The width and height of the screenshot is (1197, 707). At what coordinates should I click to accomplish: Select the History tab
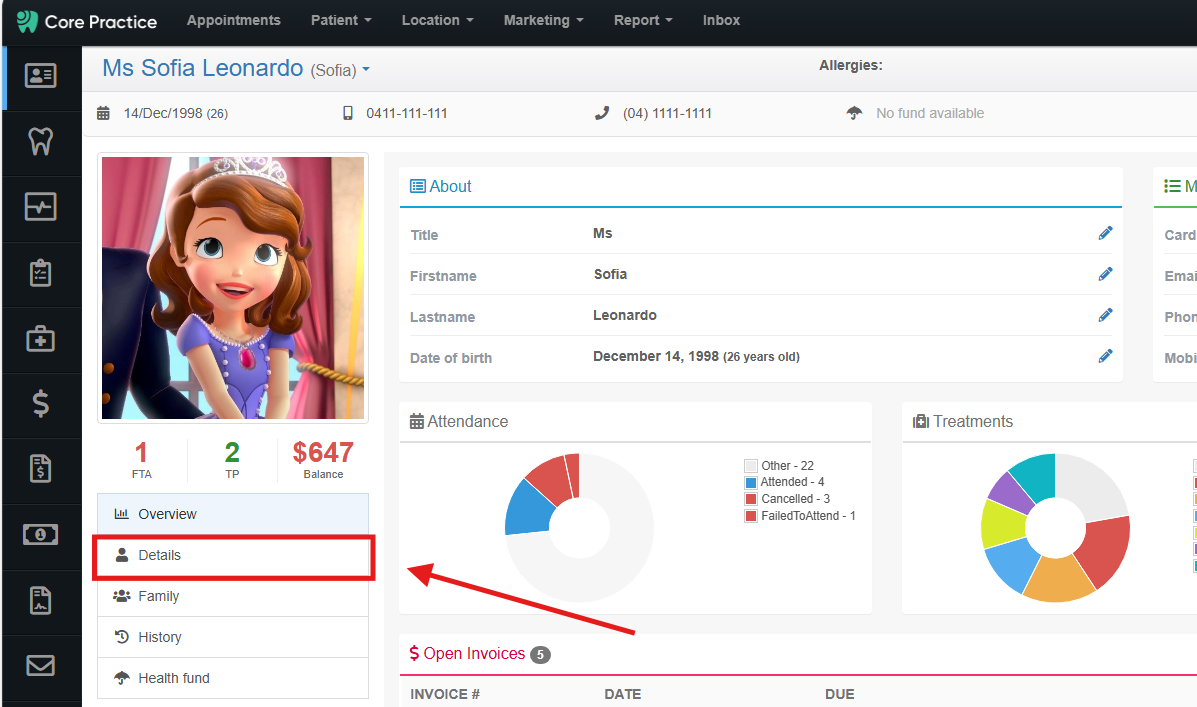(233, 638)
